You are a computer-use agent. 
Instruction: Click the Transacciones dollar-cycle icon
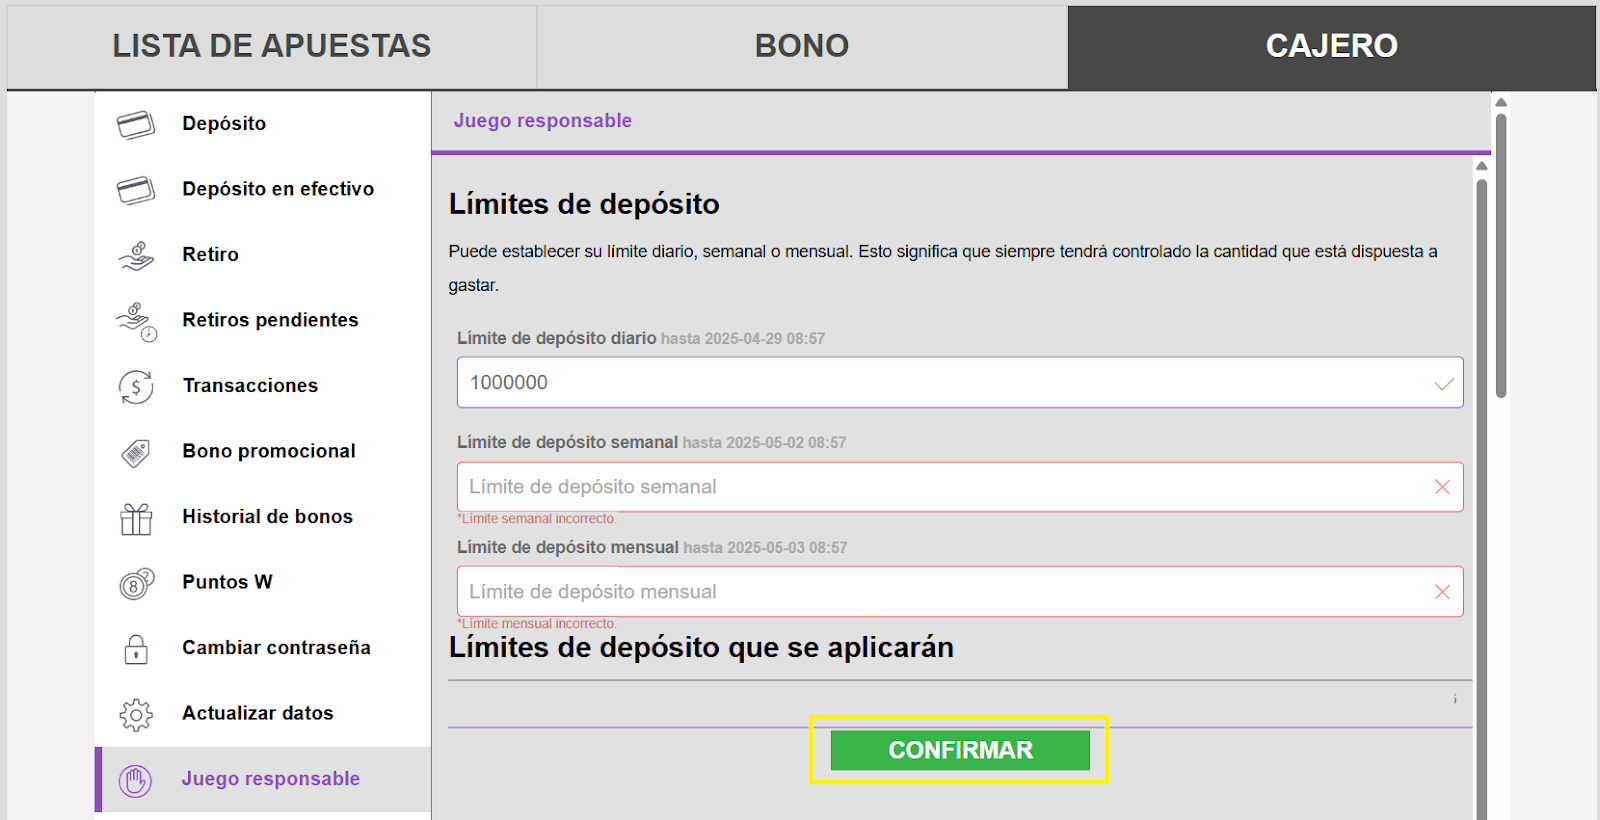click(136, 387)
